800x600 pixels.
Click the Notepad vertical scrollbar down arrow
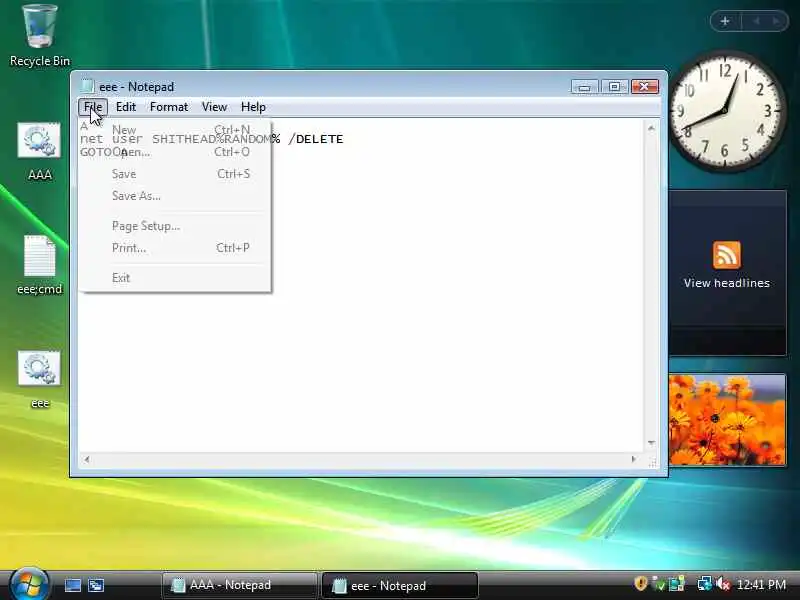pyautogui.click(x=651, y=443)
